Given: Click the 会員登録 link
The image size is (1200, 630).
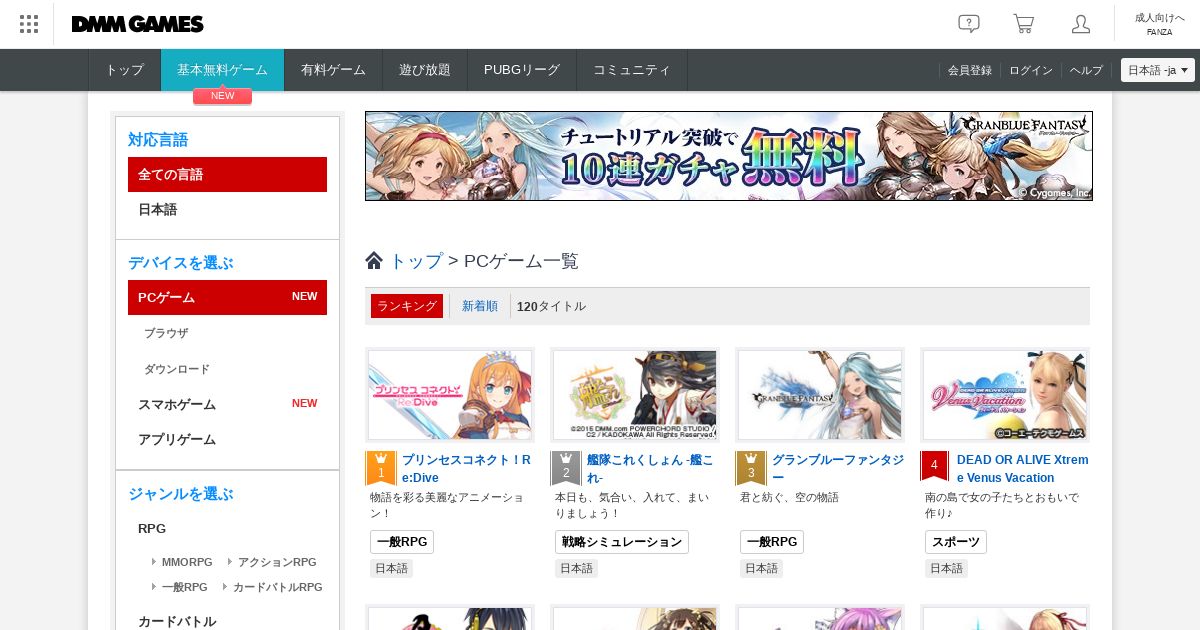Looking at the screenshot, I should point(970,70).
